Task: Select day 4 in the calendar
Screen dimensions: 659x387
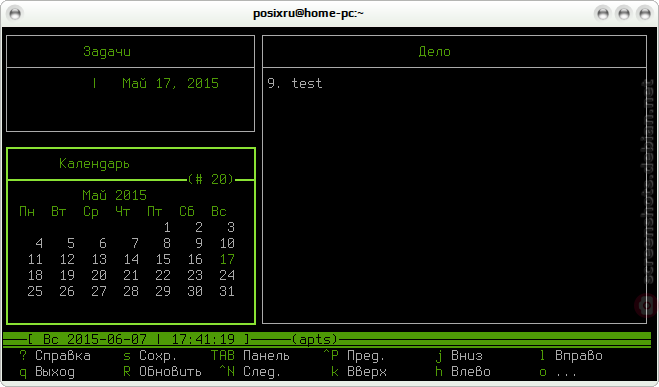Action: 39,243
